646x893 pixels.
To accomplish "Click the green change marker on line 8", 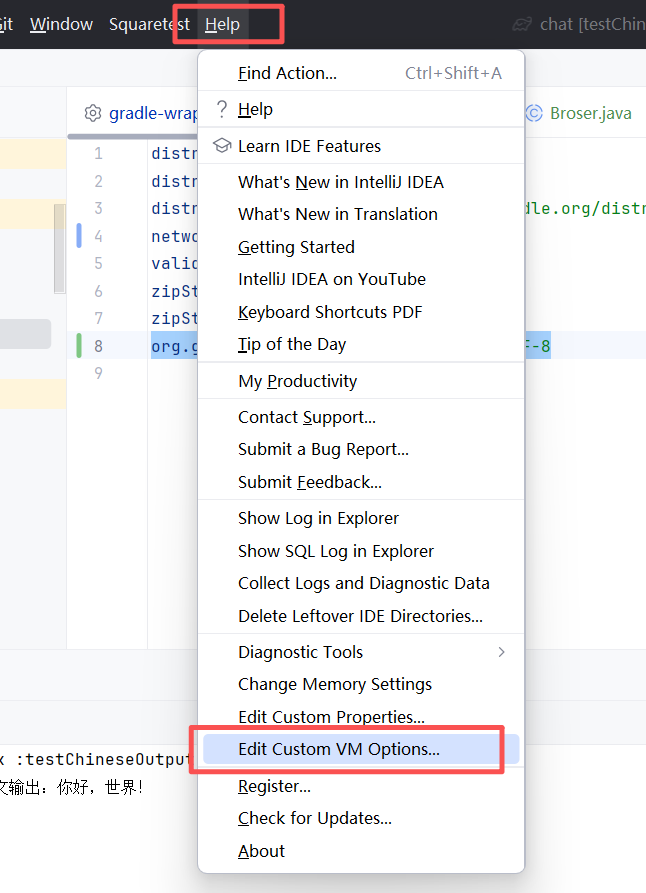I will (x=79, y=346).
